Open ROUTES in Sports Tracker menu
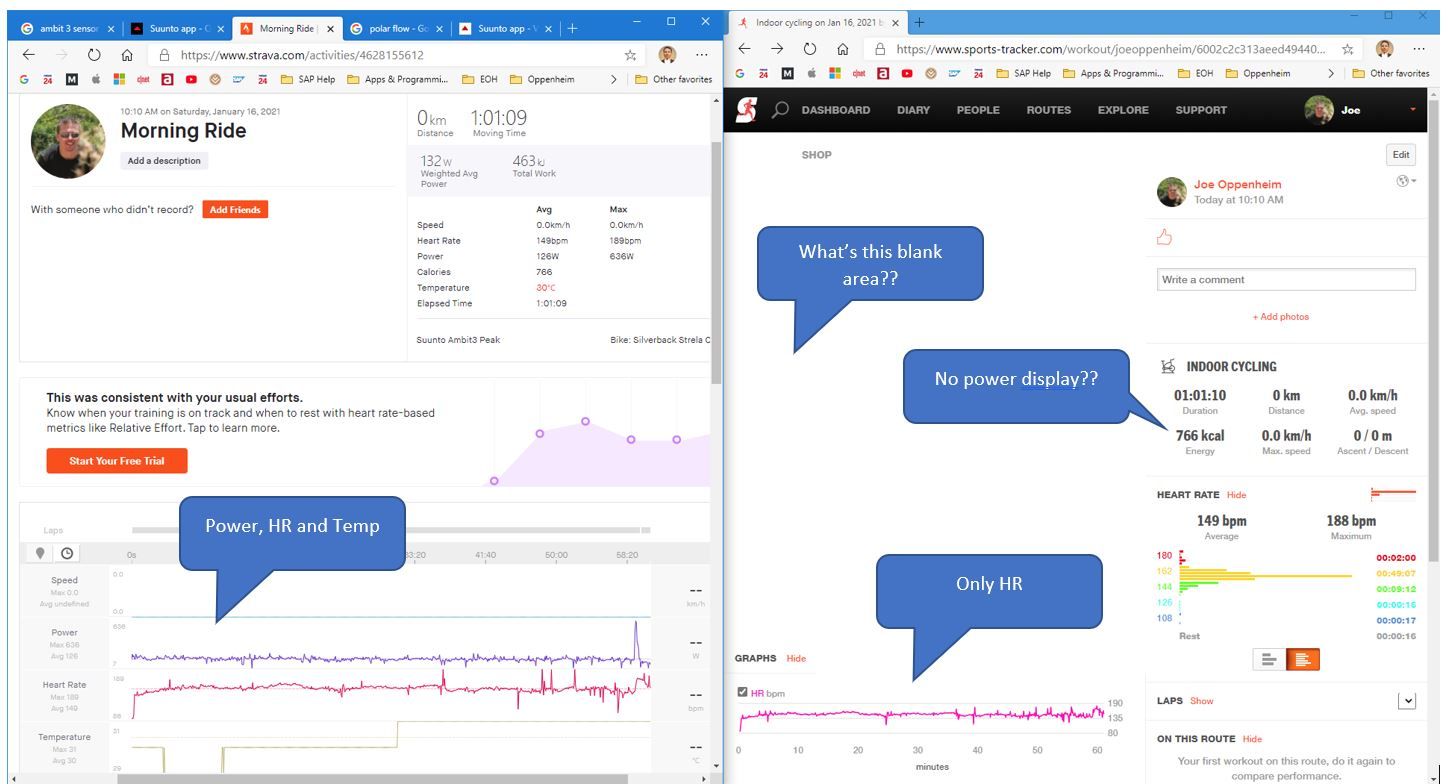 1048,110
